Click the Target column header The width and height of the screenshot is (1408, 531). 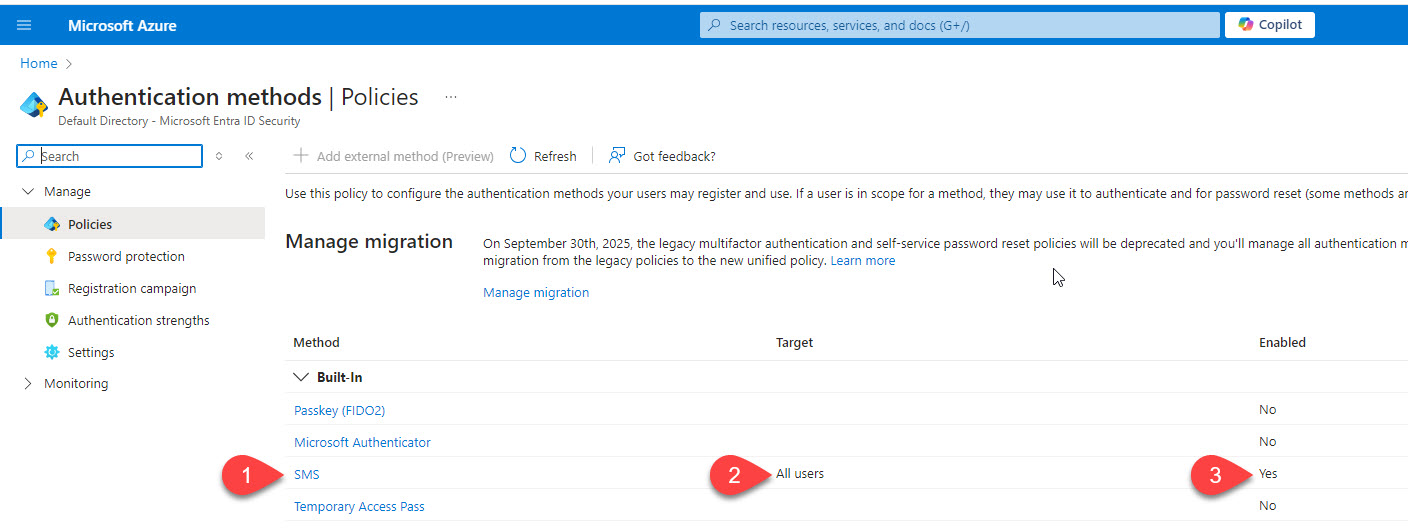pyautogui.click(x=794, y=342)
